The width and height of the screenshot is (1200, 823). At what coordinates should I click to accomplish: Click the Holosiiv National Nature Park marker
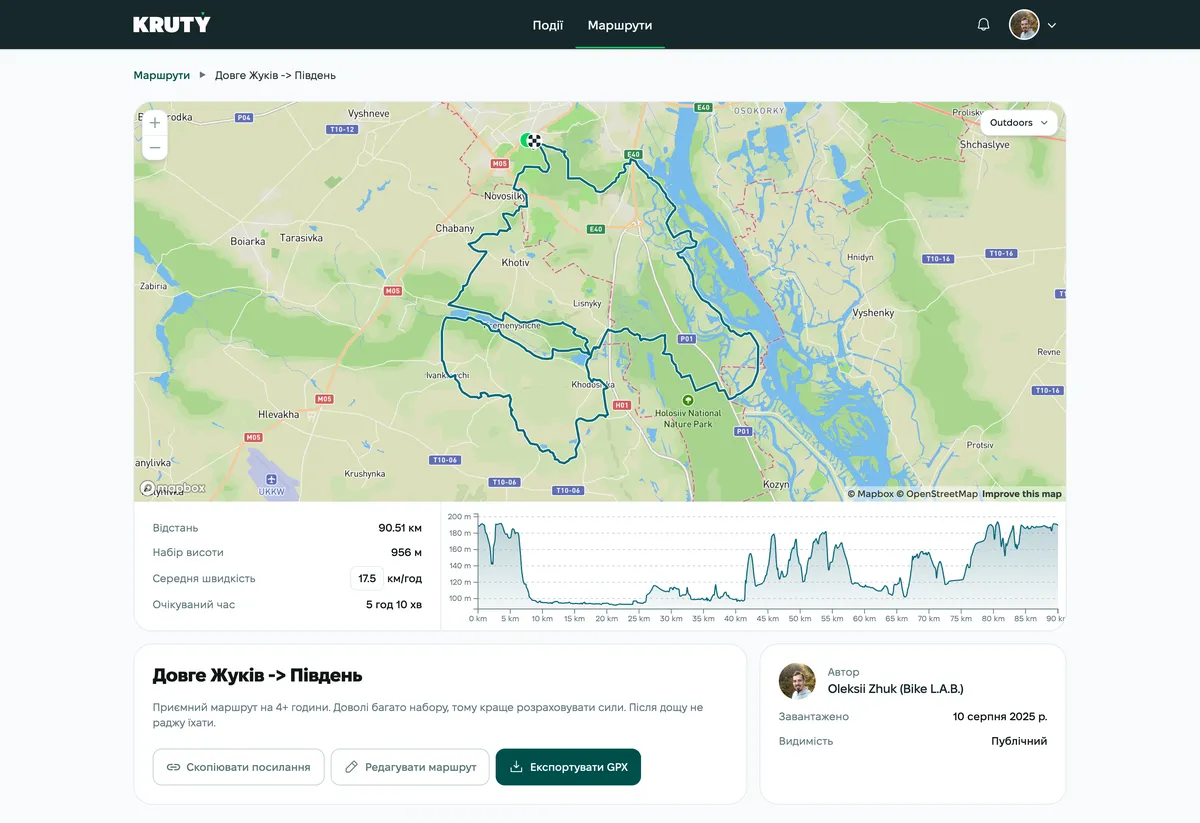click(x=686, y=399)
